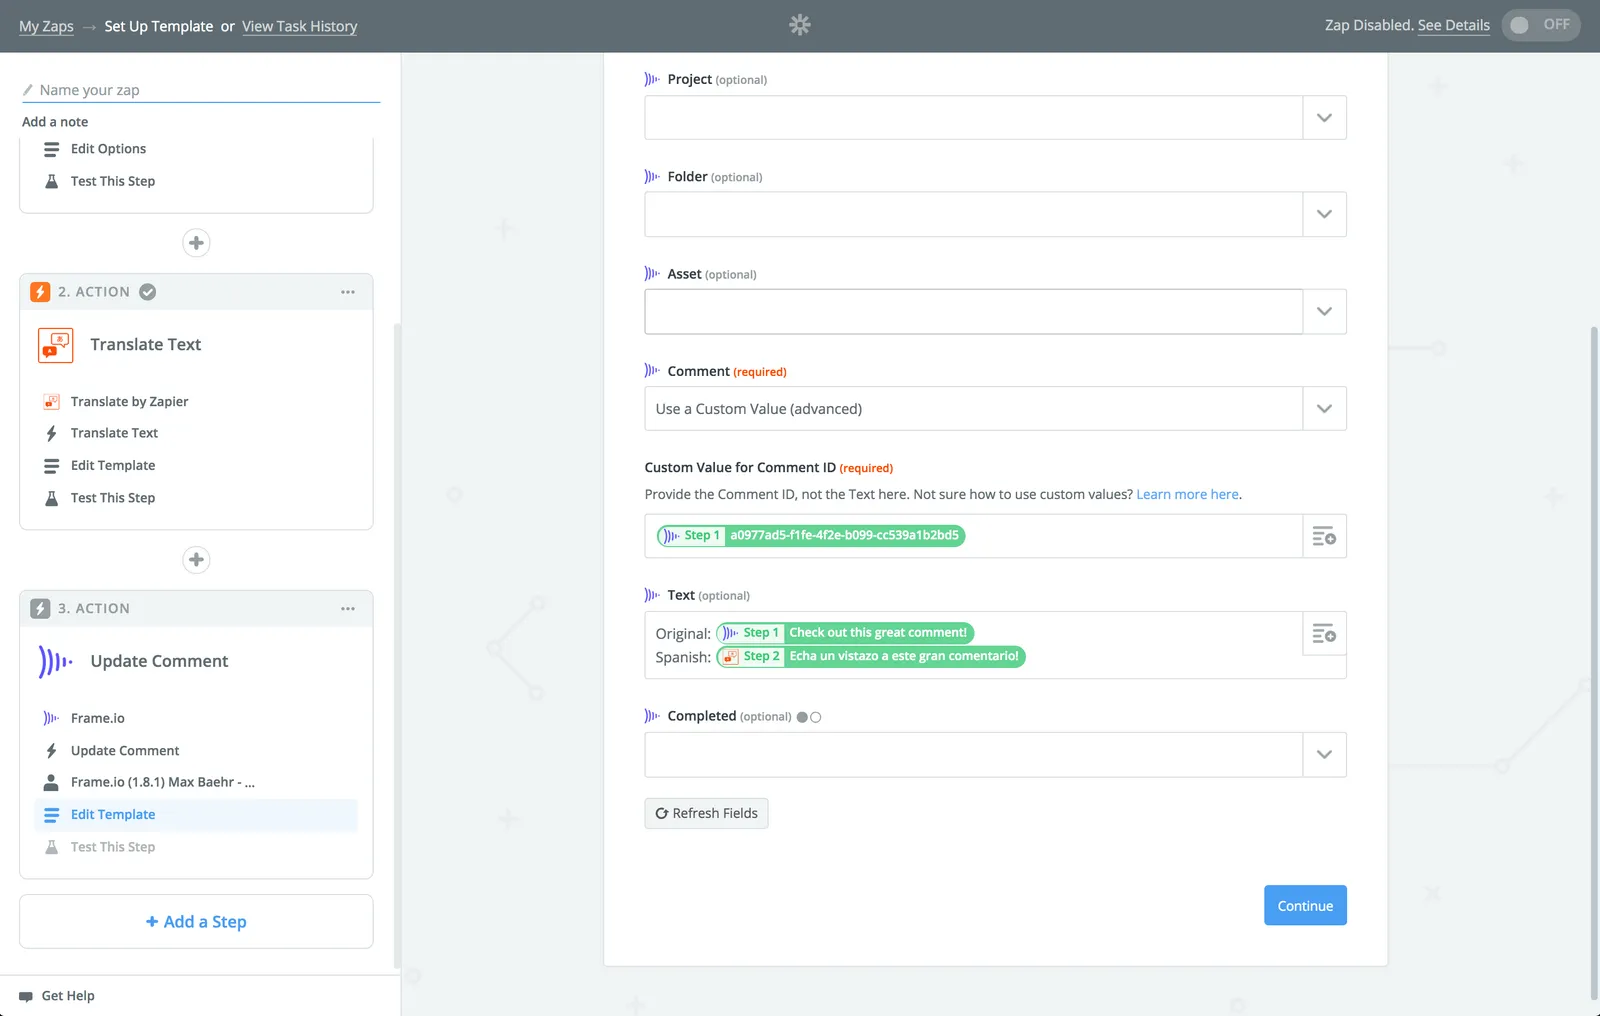Viewport: 1600px width, 1016px height.
Task: Click Refresh Fields button
Action: pyautogui.click(x=706, y=814)
